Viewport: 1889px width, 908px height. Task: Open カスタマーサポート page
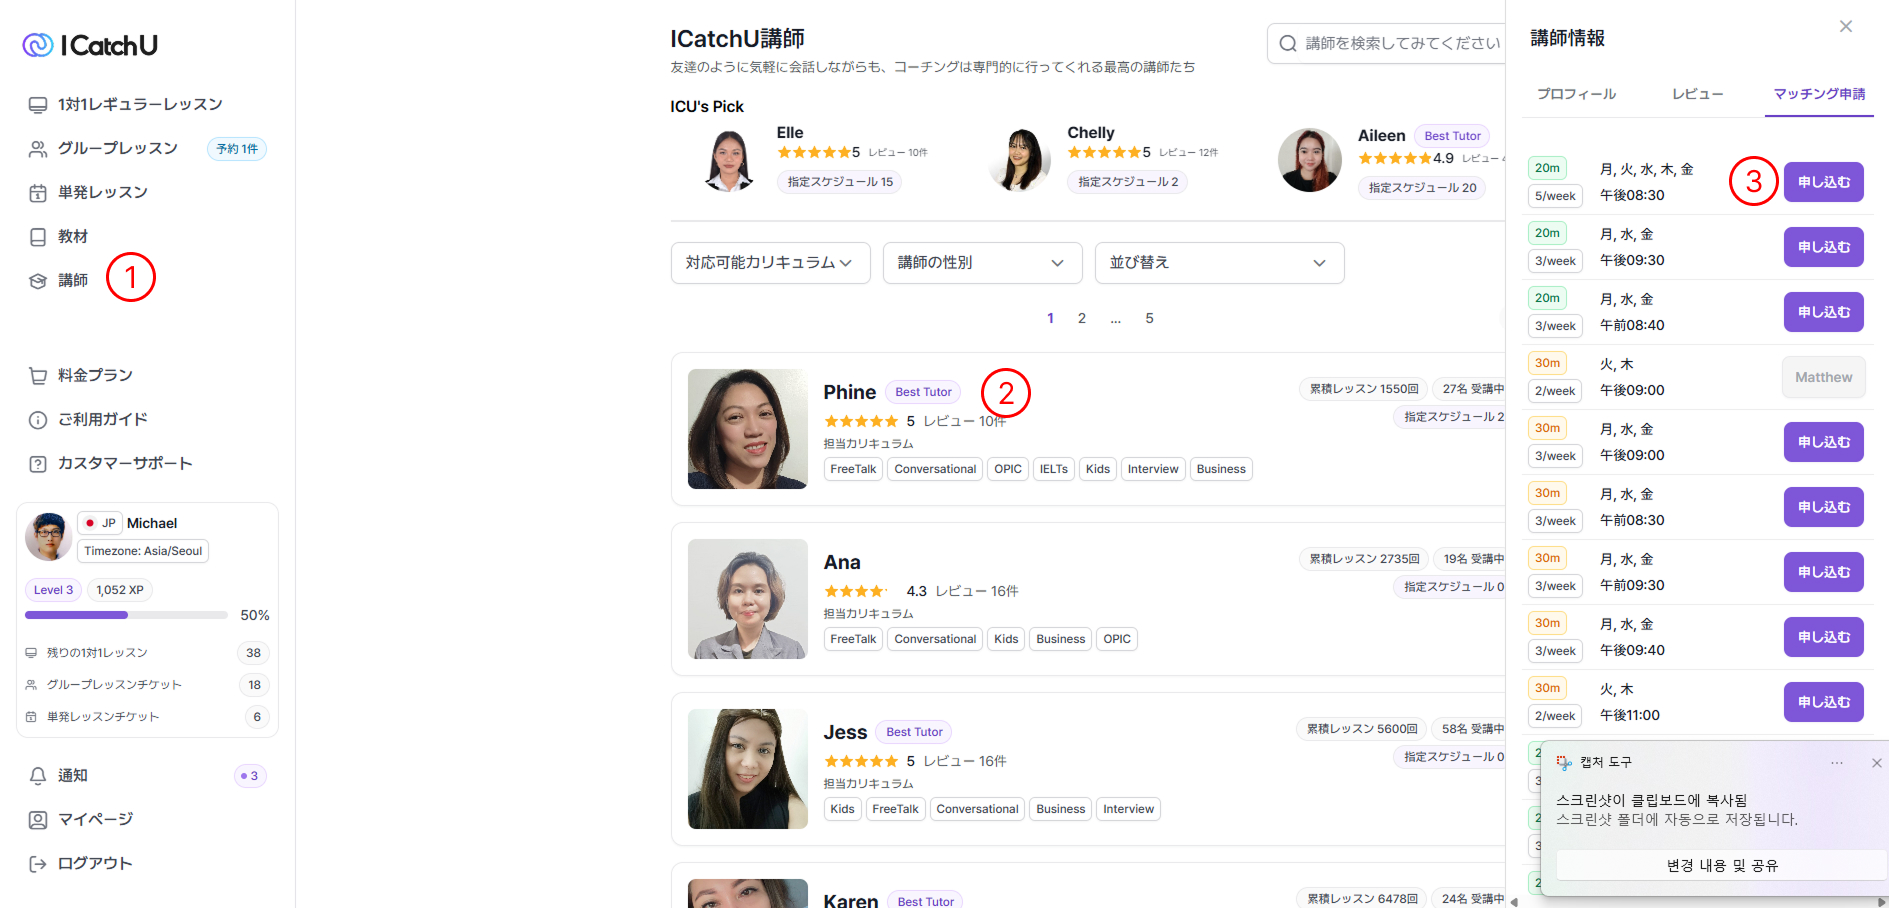(x=125, y=464)
